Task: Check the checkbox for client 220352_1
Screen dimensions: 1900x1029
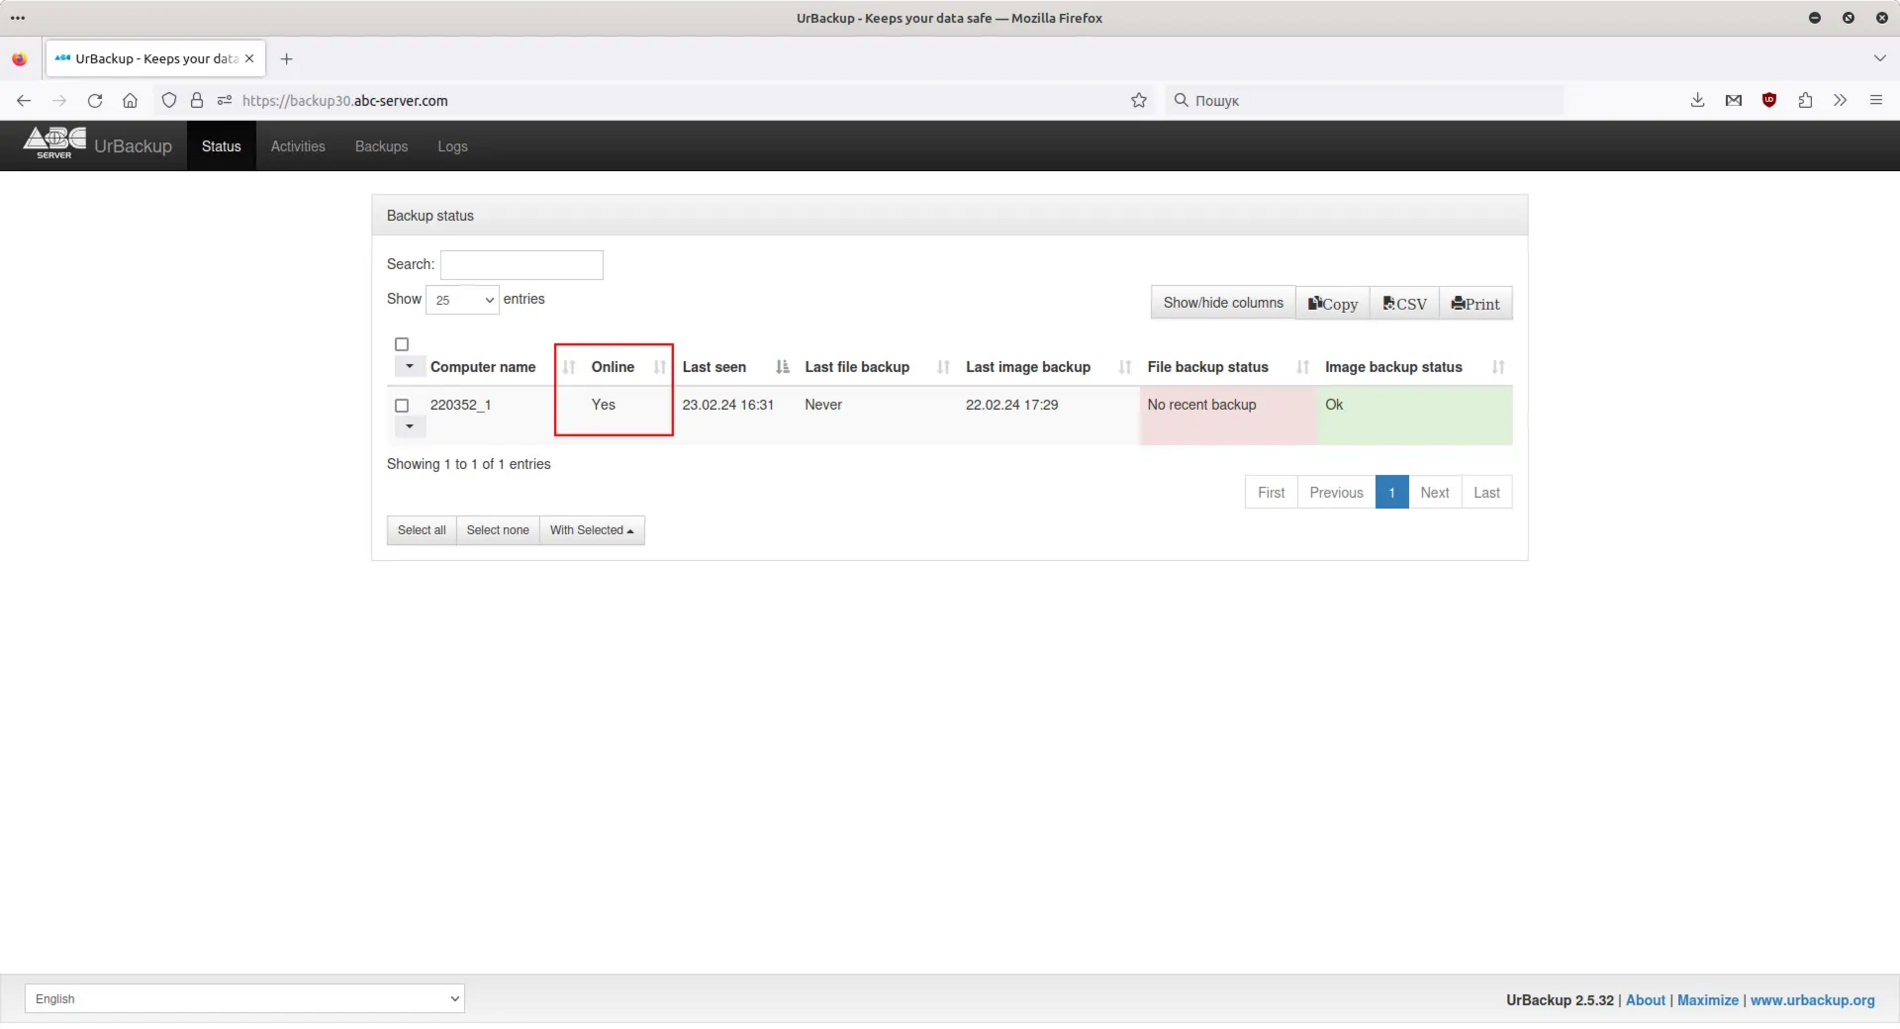Action: click(x=403, y=405)
